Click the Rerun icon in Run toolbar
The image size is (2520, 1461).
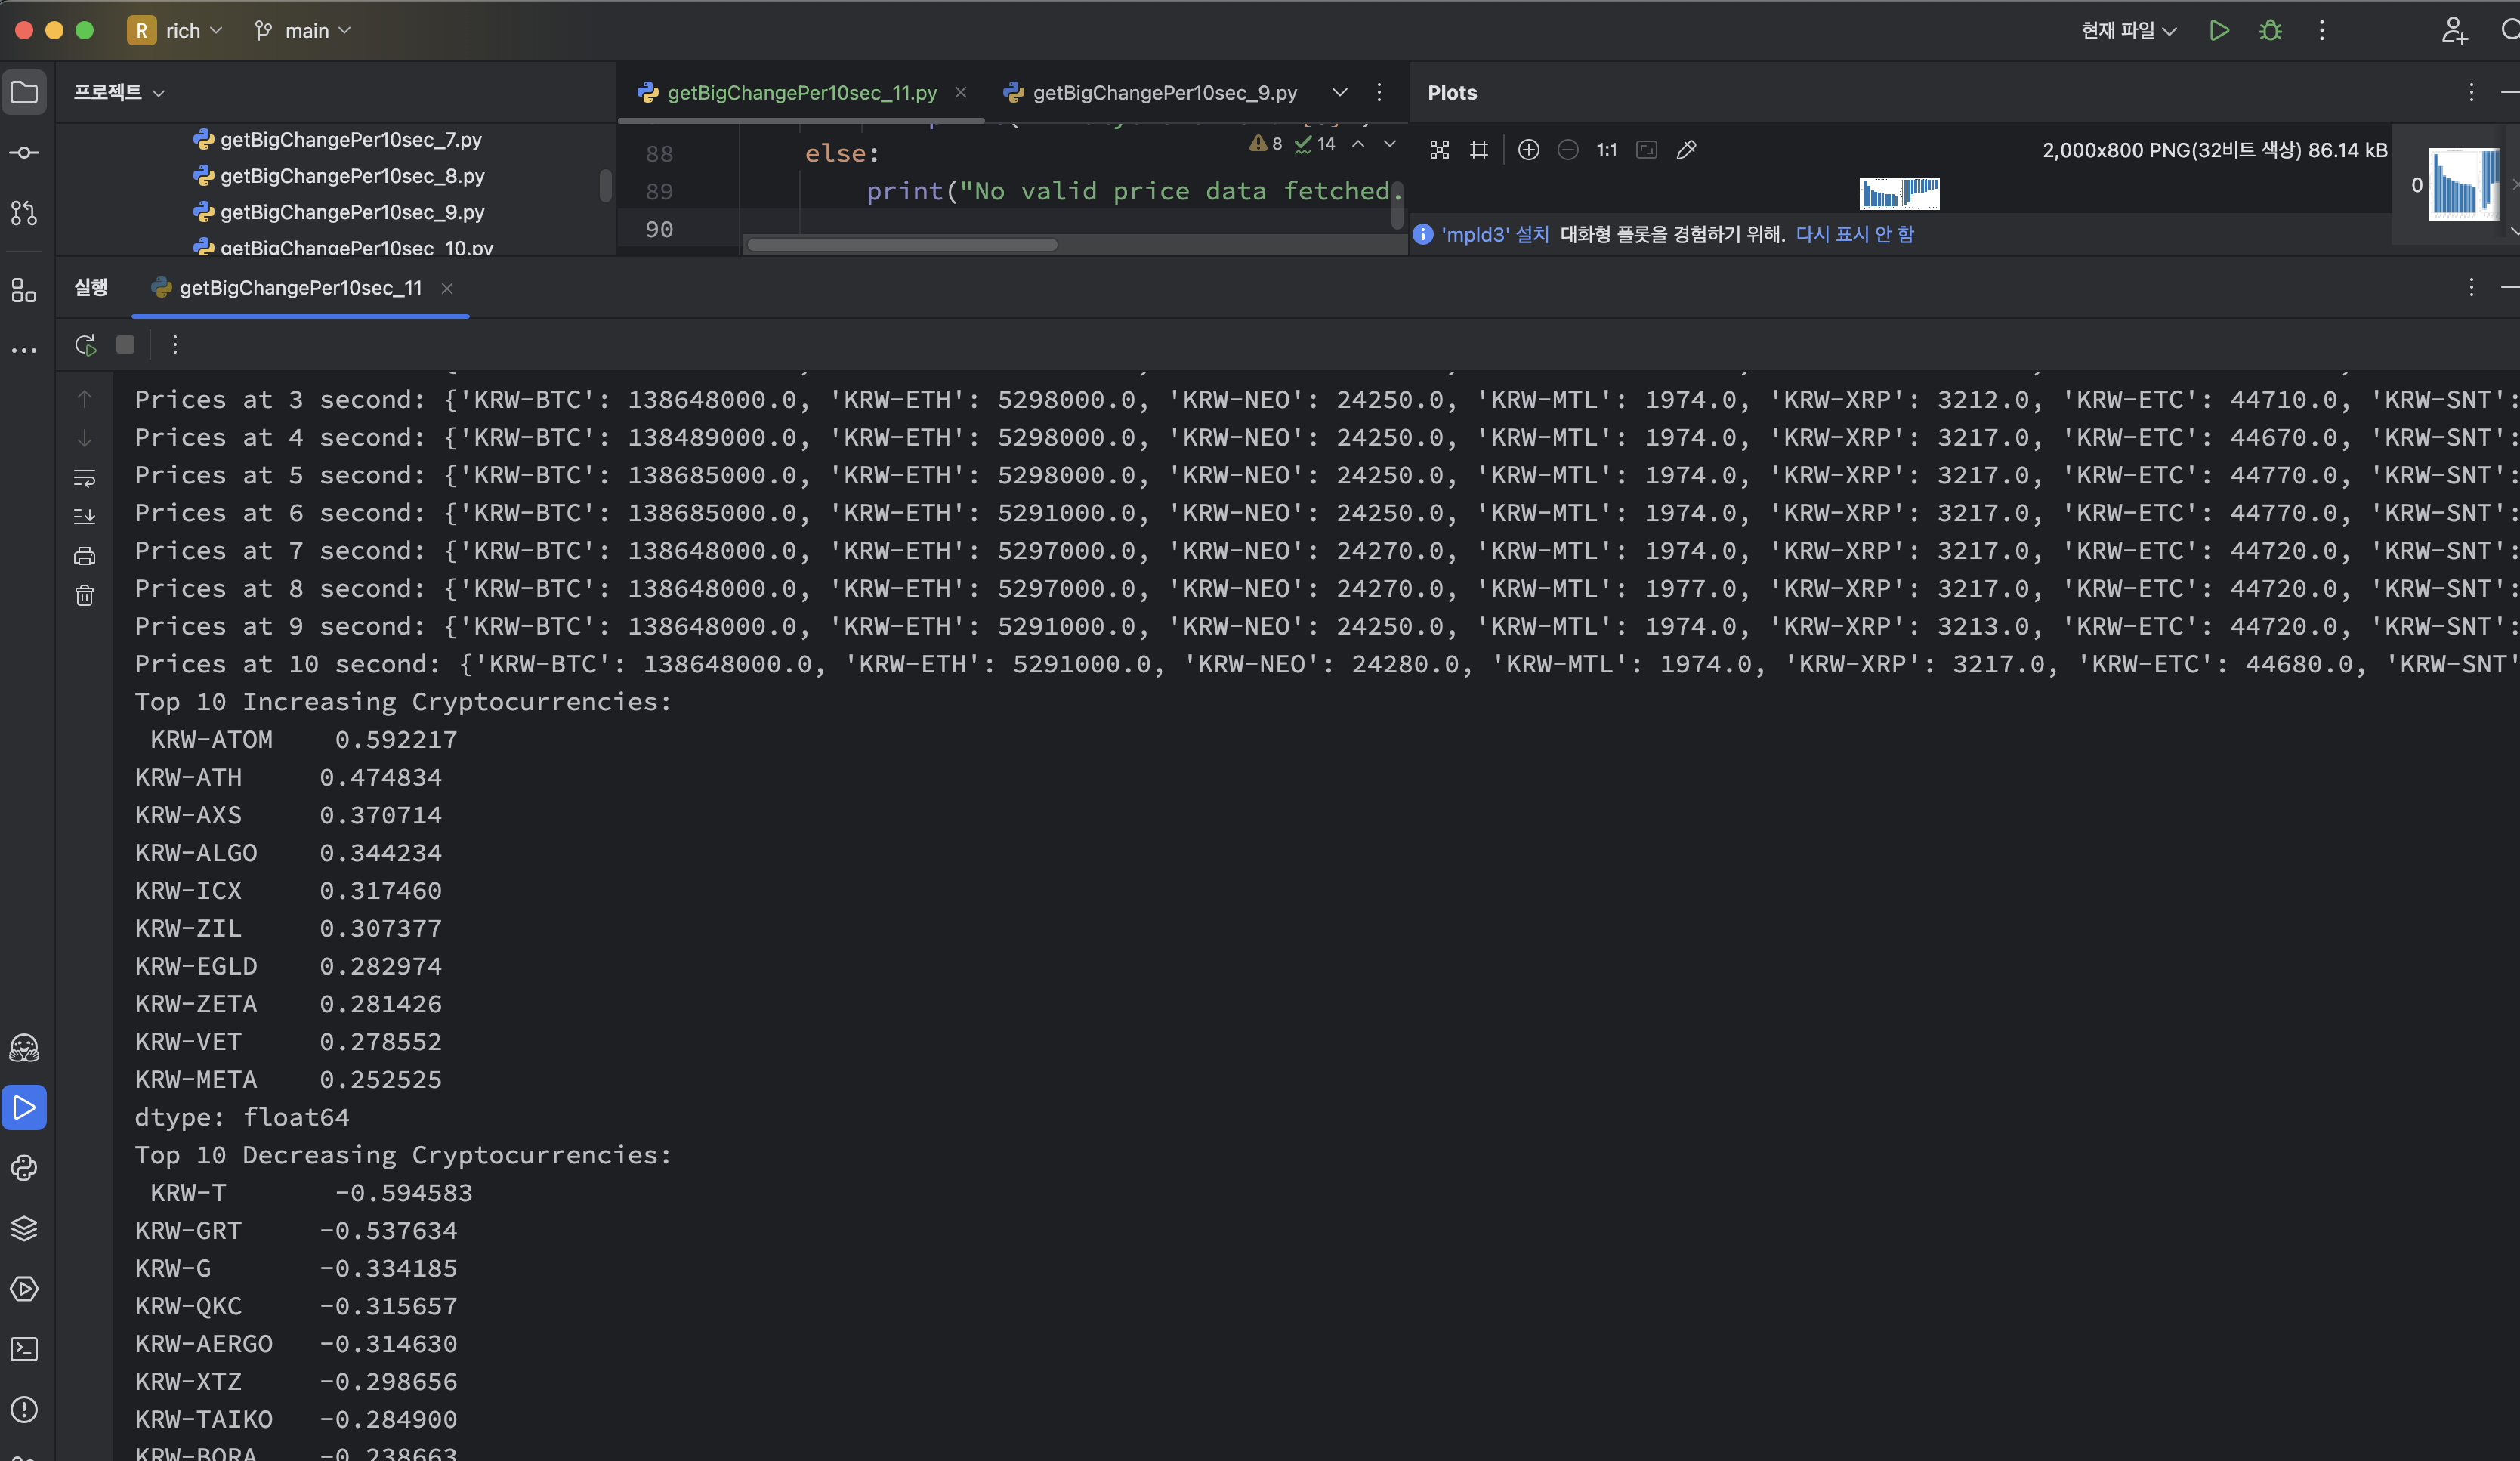coord(85,345)
